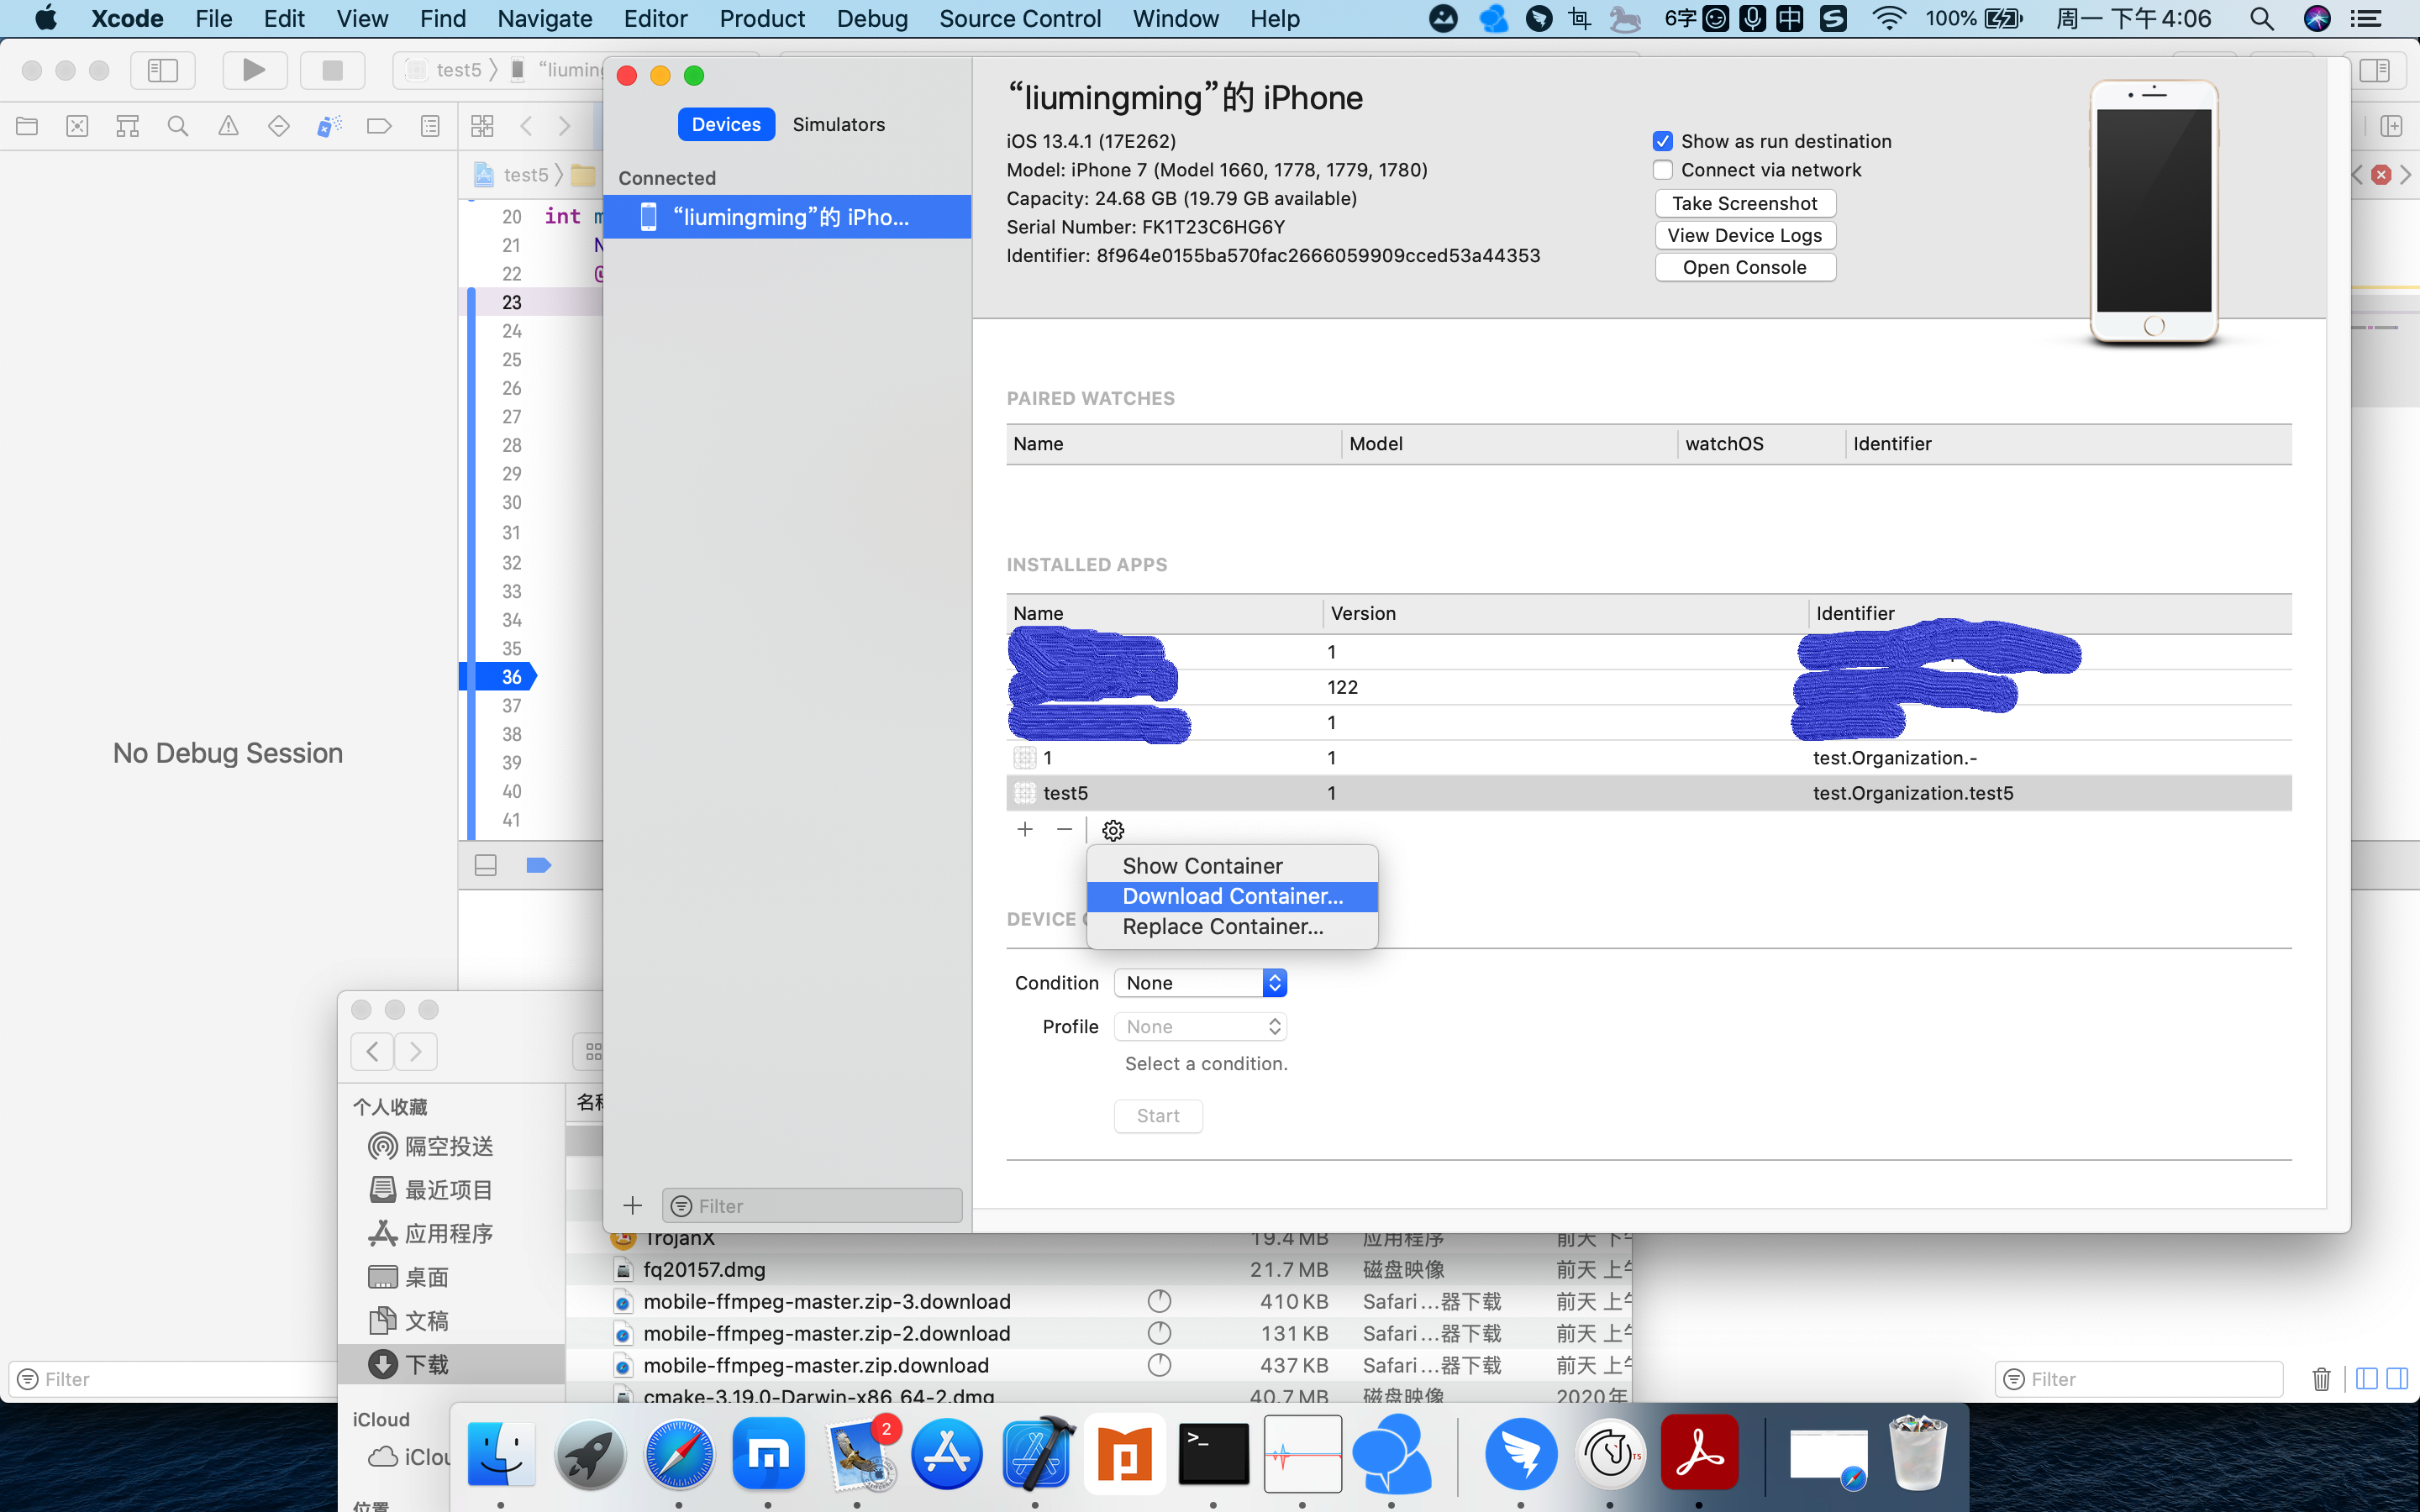Click Finder window back arrow button

point(372,1052)
